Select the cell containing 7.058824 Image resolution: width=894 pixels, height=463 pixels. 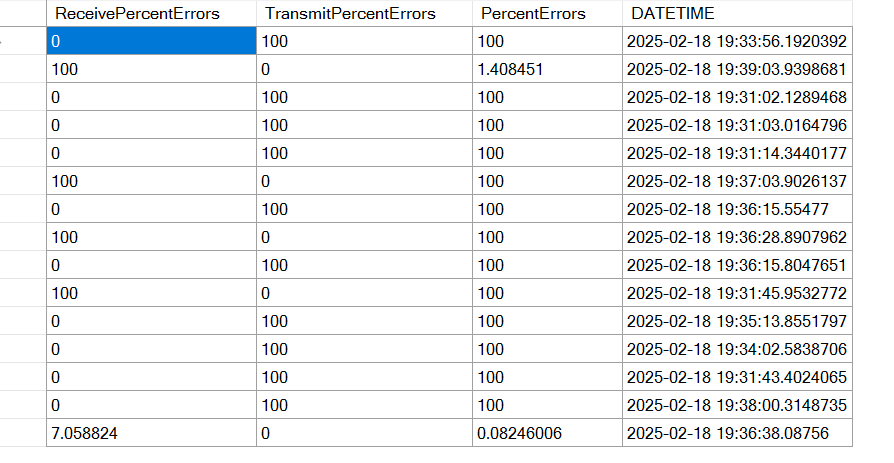click(152, 433)
